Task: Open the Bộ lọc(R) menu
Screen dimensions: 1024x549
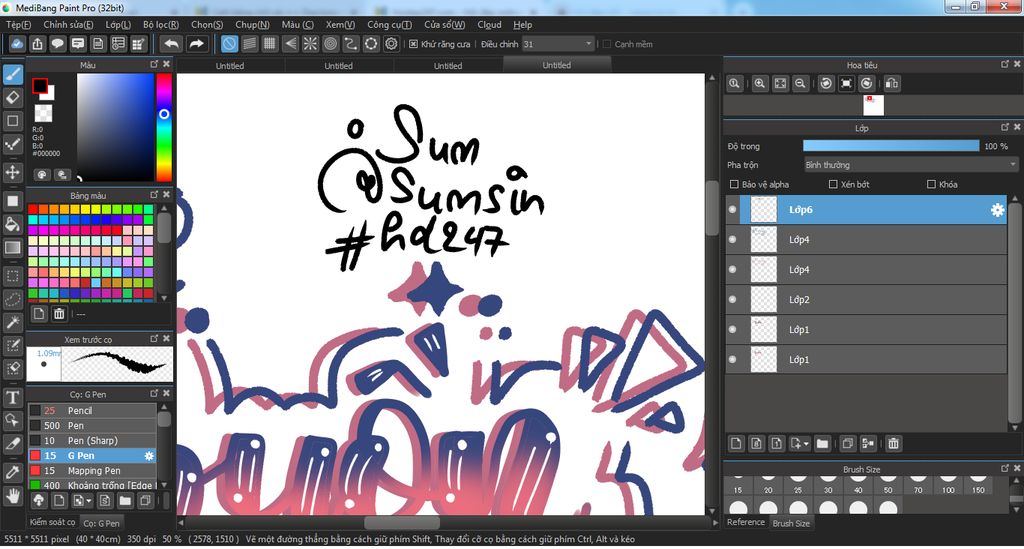Action: click(161, 25)
